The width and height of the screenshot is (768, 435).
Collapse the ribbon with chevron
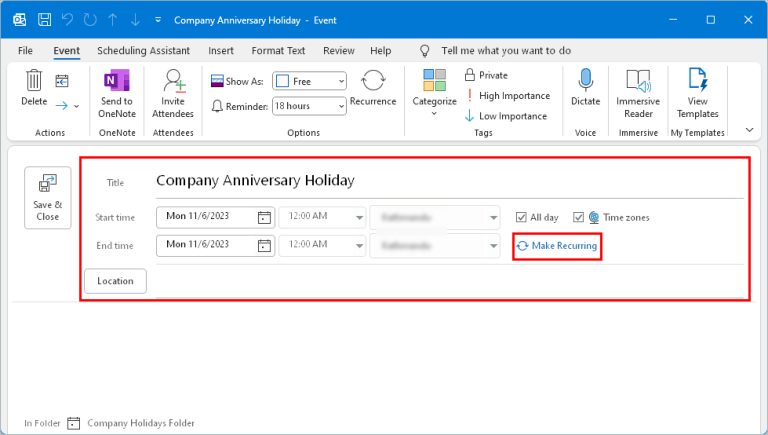pyautogui.click(x=749, y=130)
